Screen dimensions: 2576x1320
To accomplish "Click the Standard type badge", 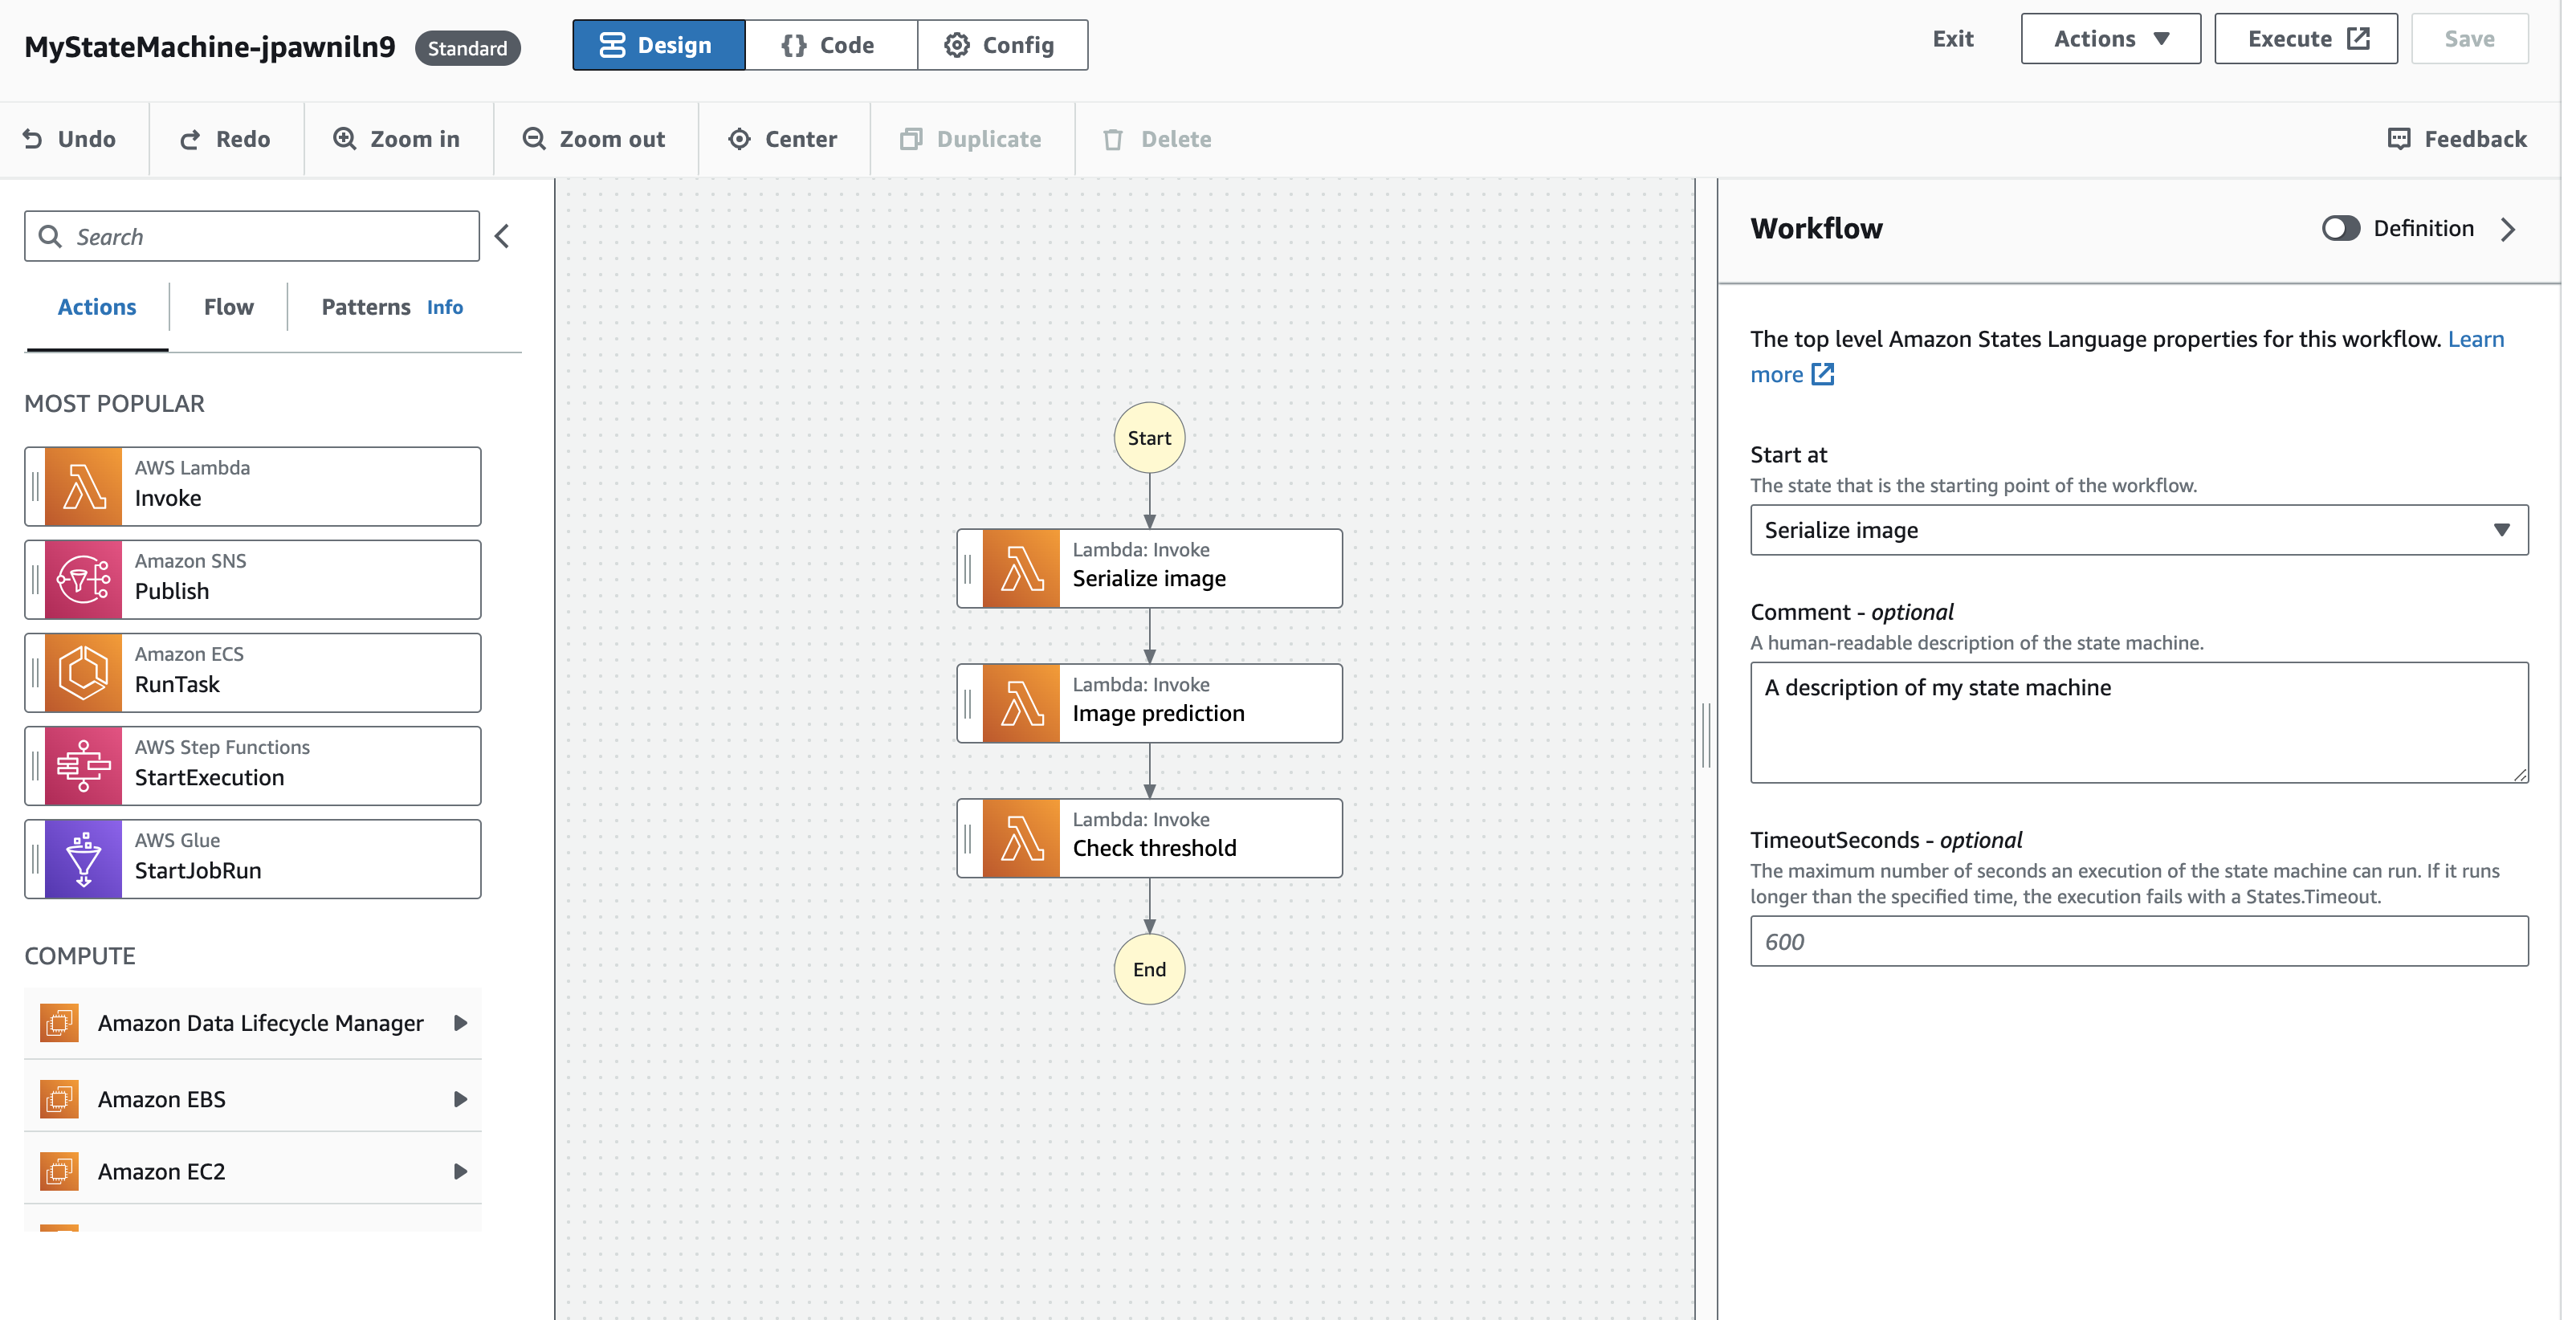I will 467,48.
